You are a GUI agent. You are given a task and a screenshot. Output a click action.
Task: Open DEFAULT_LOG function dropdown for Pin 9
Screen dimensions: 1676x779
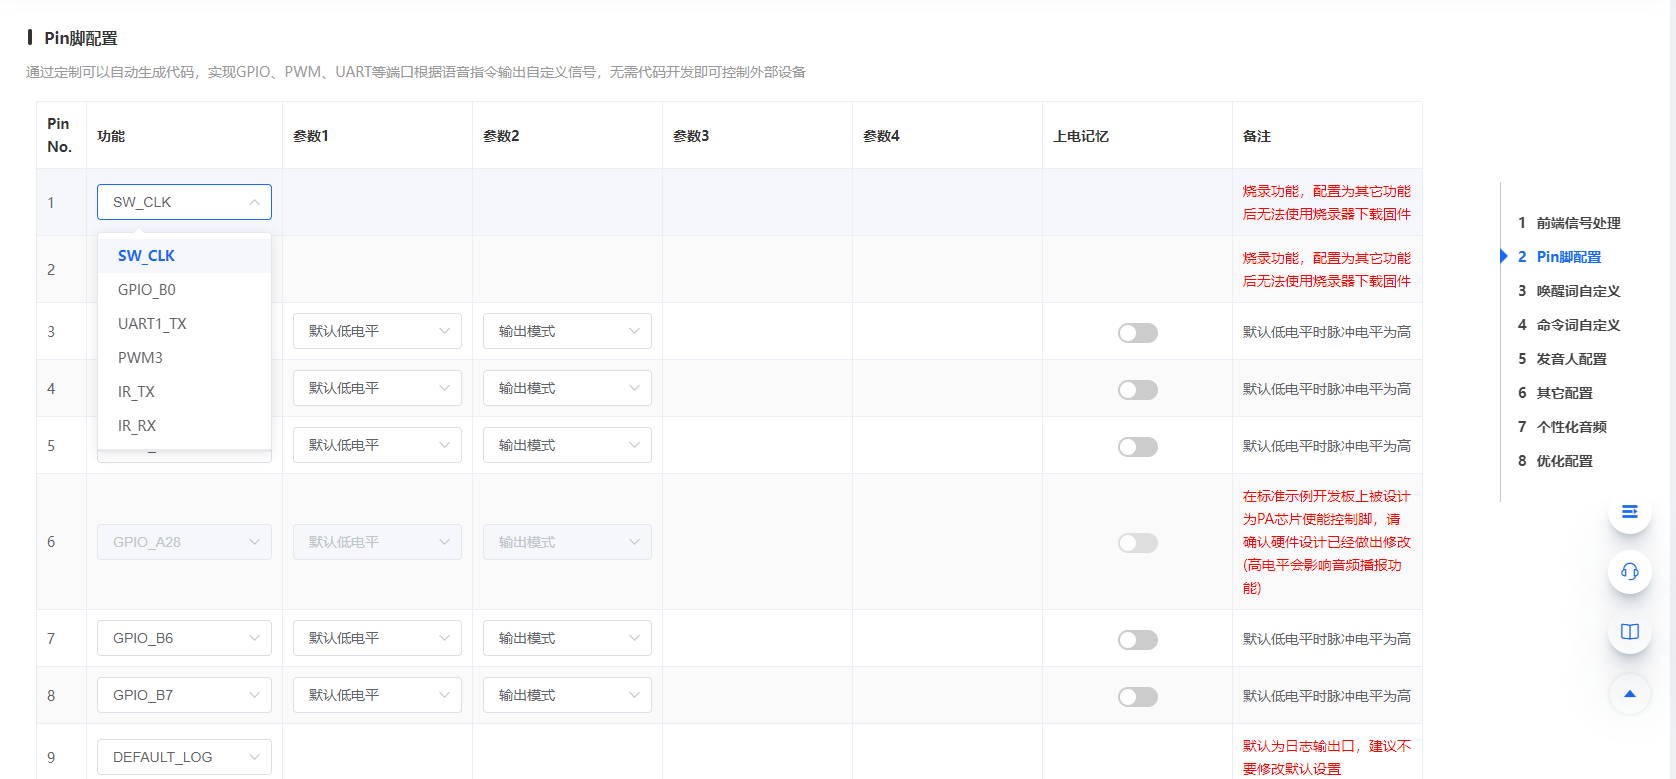pos(184,757)
